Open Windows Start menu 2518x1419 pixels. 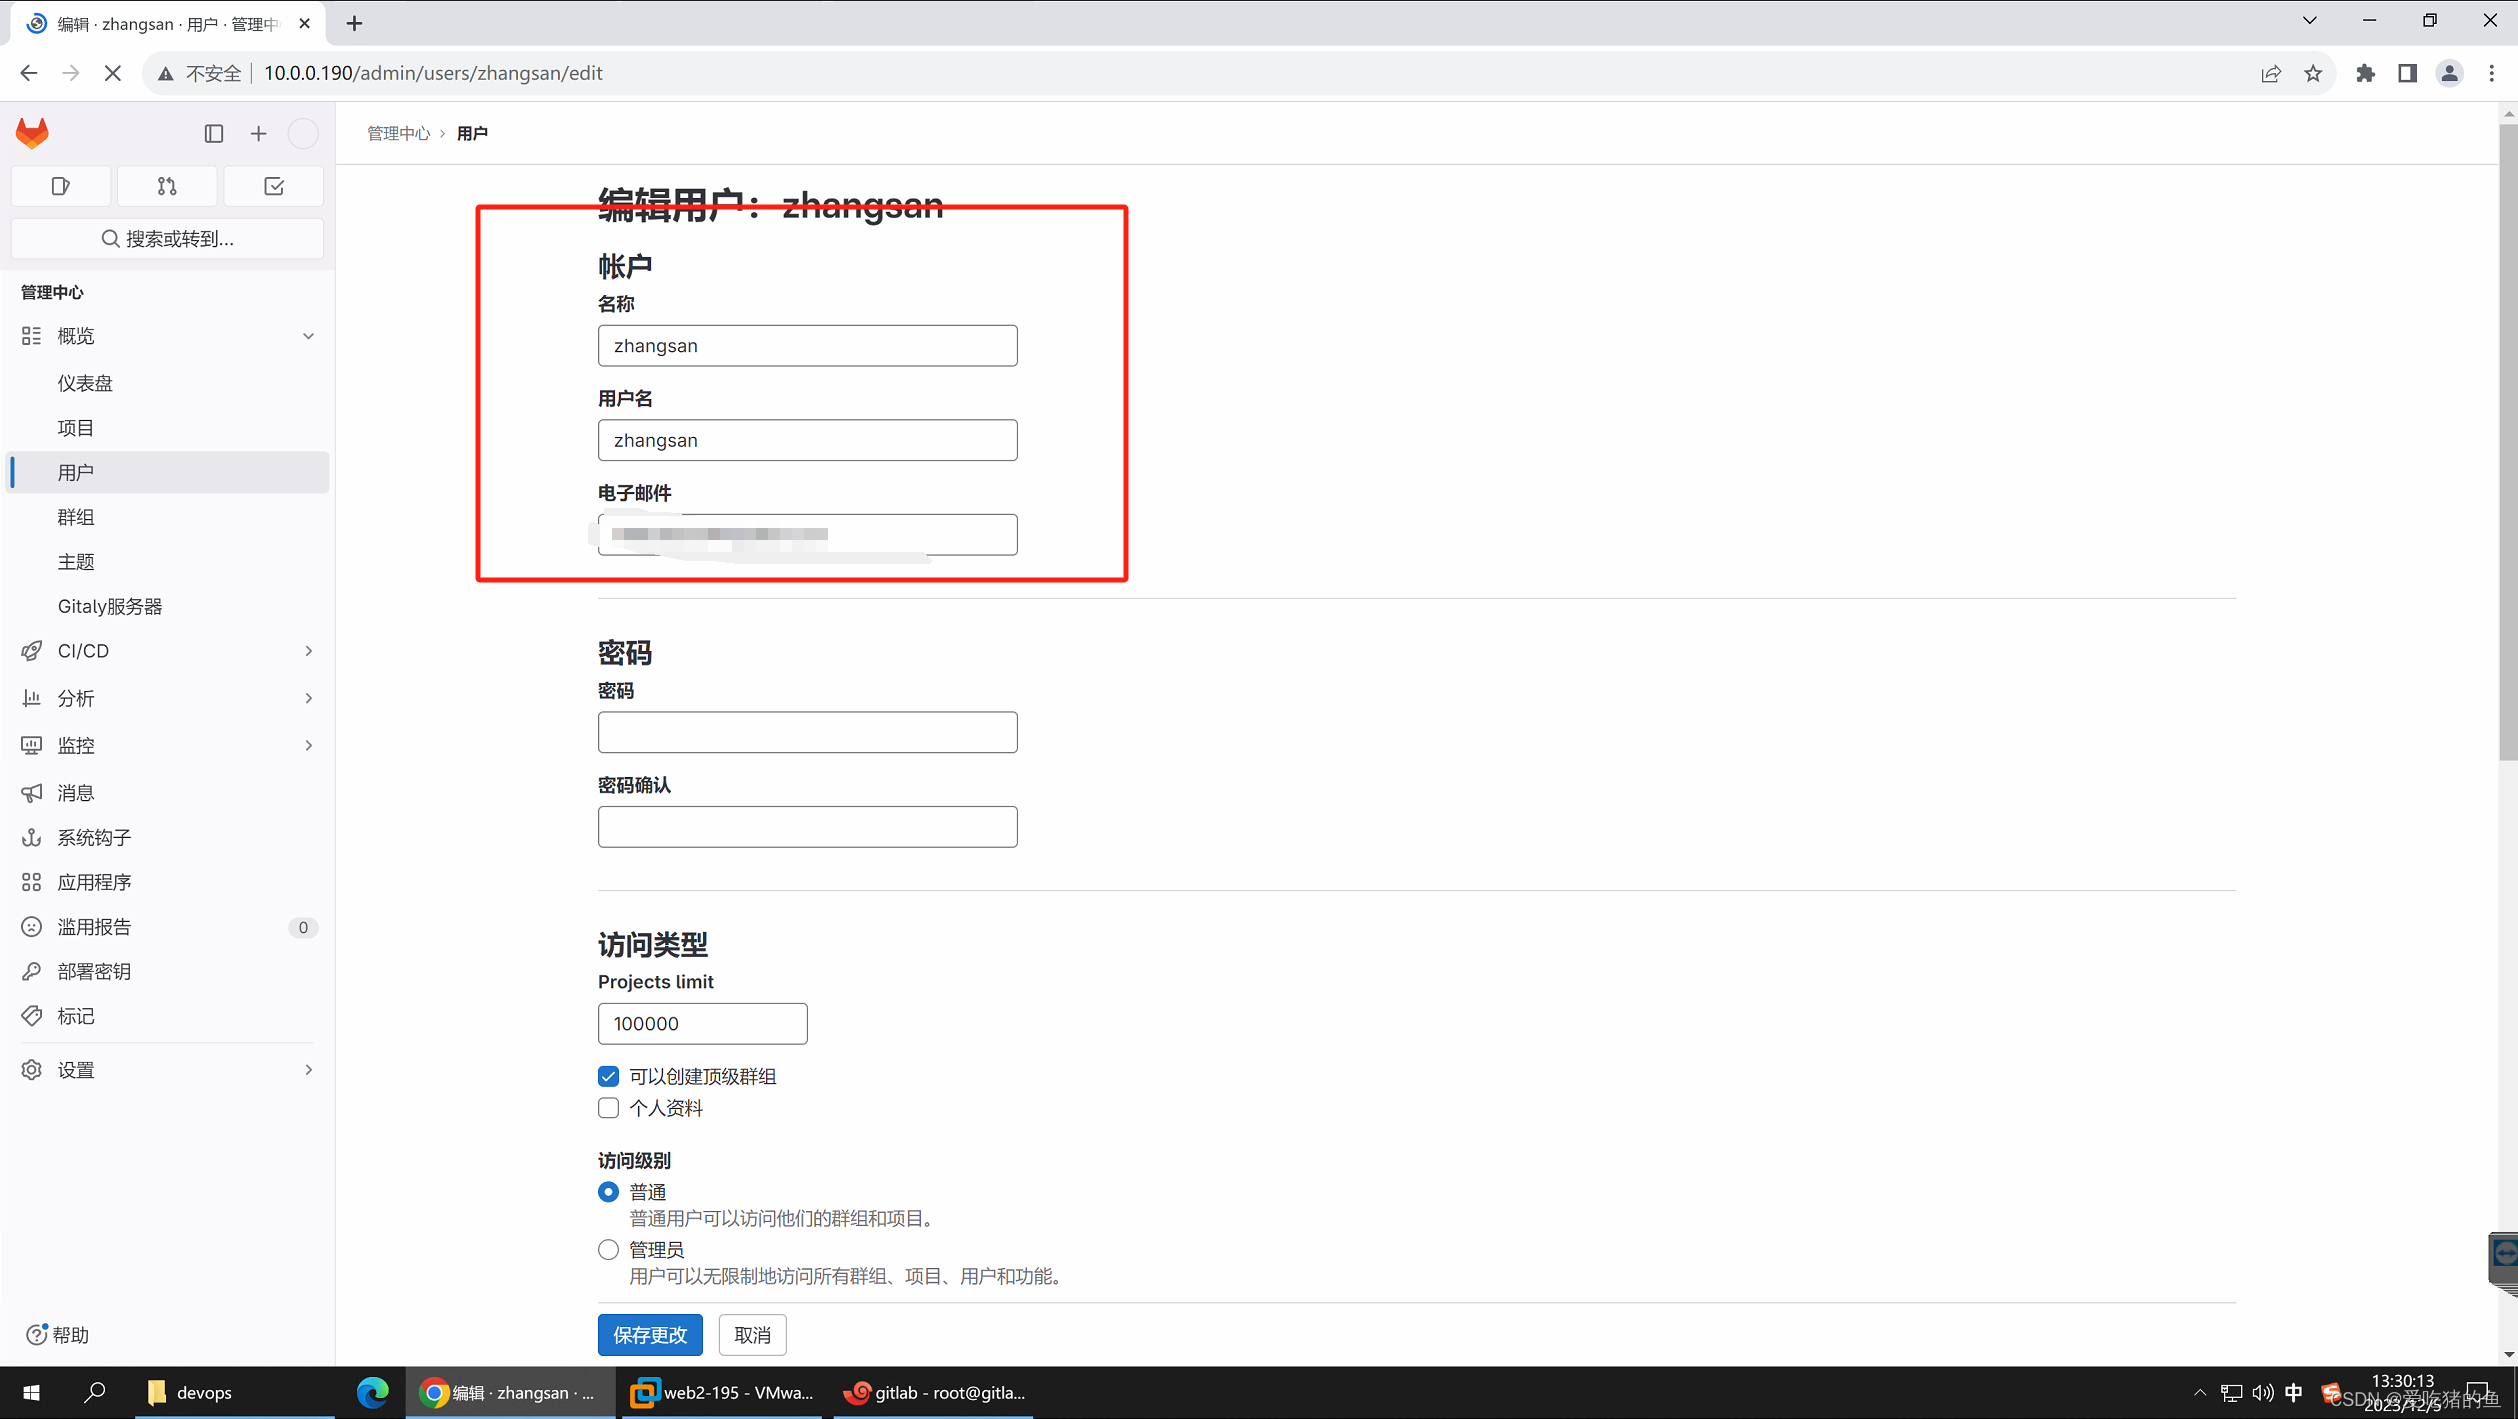[x=31, y=1393]
